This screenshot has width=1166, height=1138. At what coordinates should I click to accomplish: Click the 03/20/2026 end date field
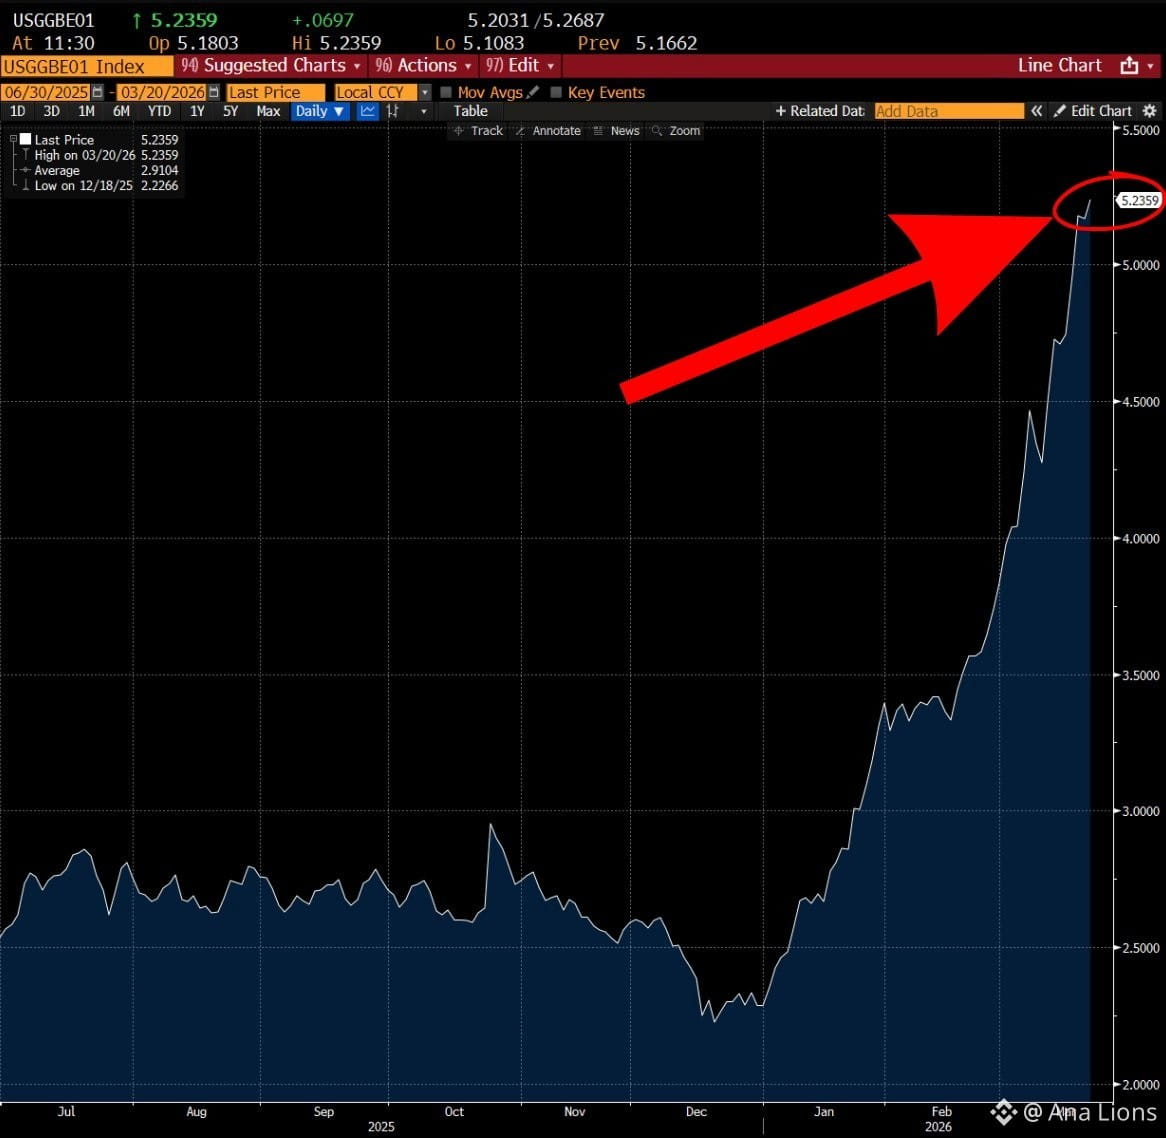162,92
